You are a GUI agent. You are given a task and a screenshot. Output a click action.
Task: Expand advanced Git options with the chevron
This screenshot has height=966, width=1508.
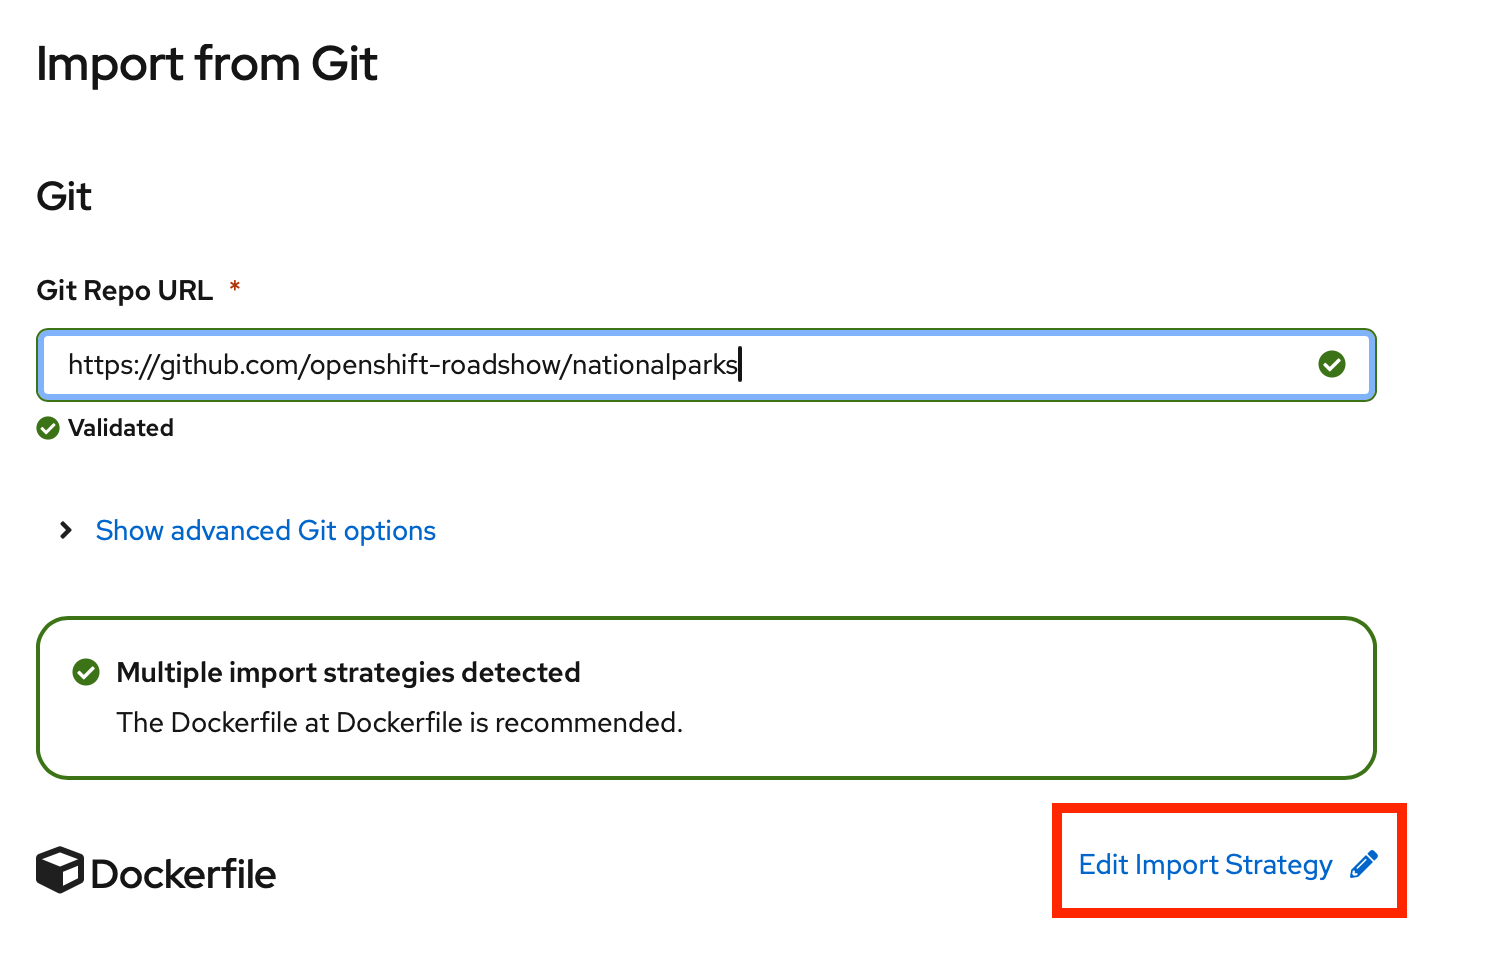[x=66, y=530]
